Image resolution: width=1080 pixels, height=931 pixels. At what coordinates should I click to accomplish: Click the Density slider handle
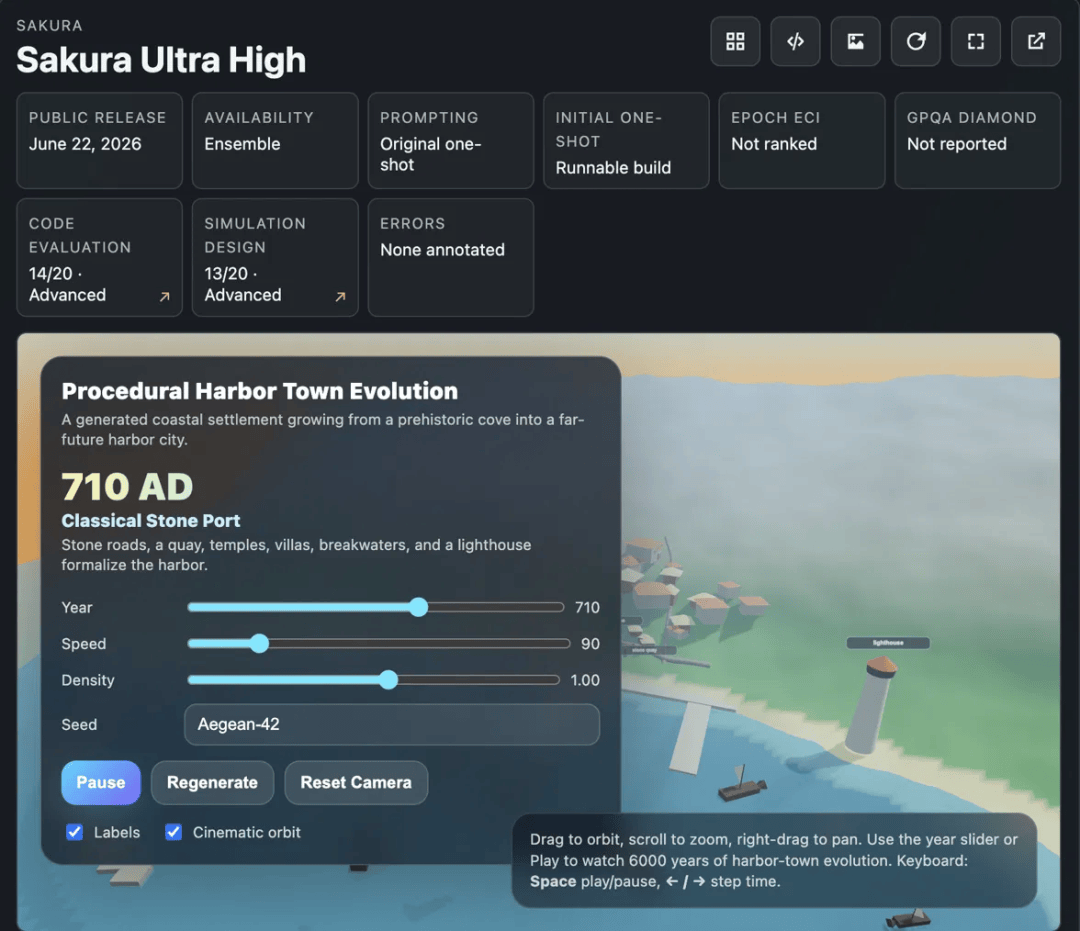388,680
